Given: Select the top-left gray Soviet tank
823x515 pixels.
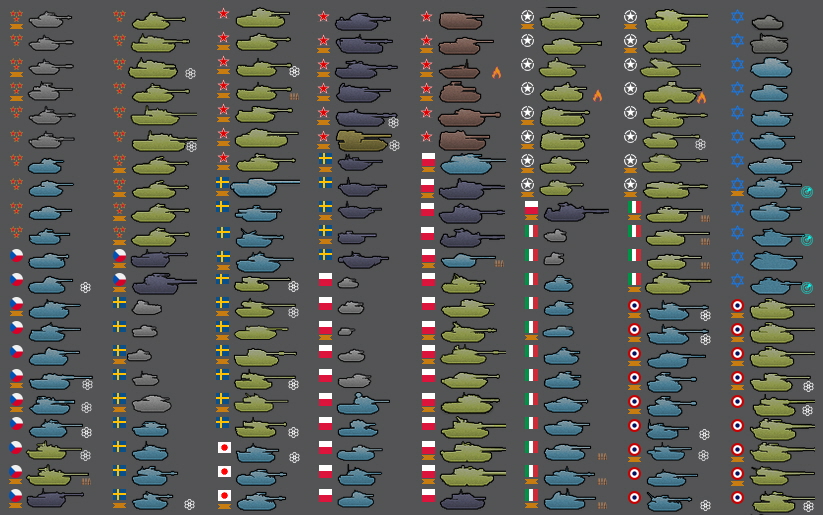Looking at the screenshot, I should (50, 20).
